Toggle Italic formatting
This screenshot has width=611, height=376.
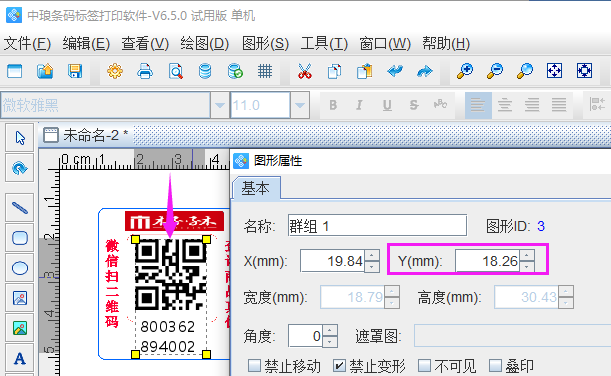coord(359,105)
